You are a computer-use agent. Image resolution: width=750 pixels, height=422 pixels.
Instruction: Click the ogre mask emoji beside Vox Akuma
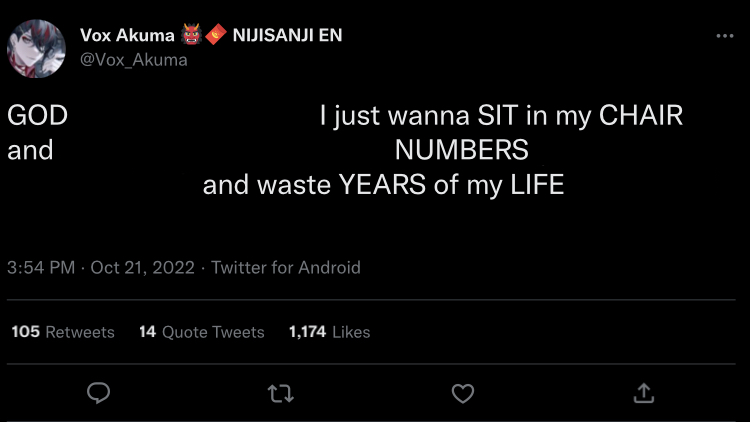click(x=192, y=36)
